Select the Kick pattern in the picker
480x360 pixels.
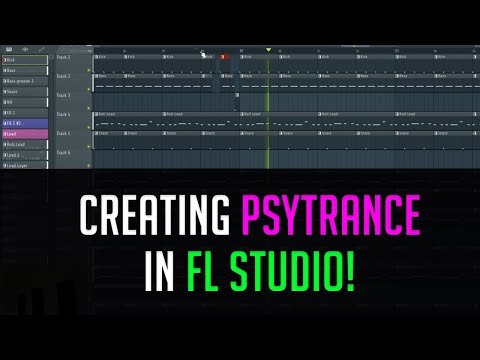(25, 60)
